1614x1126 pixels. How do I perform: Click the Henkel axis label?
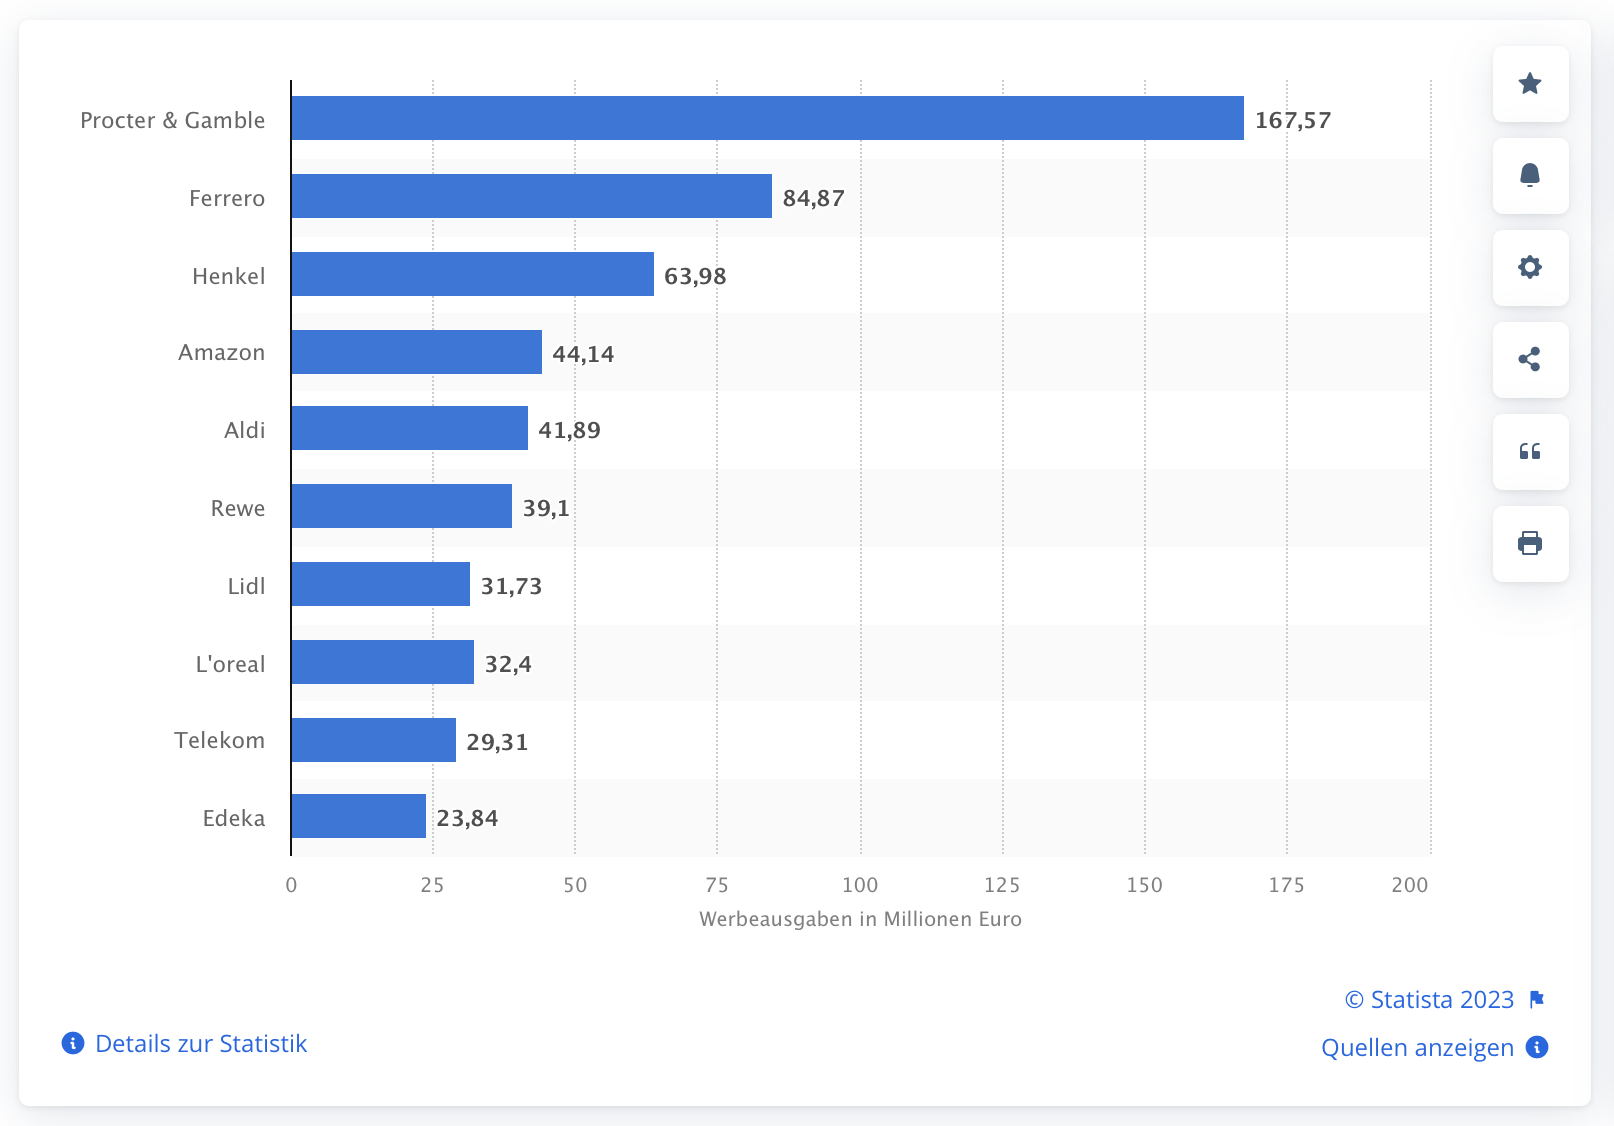click(x=229, y=276)
